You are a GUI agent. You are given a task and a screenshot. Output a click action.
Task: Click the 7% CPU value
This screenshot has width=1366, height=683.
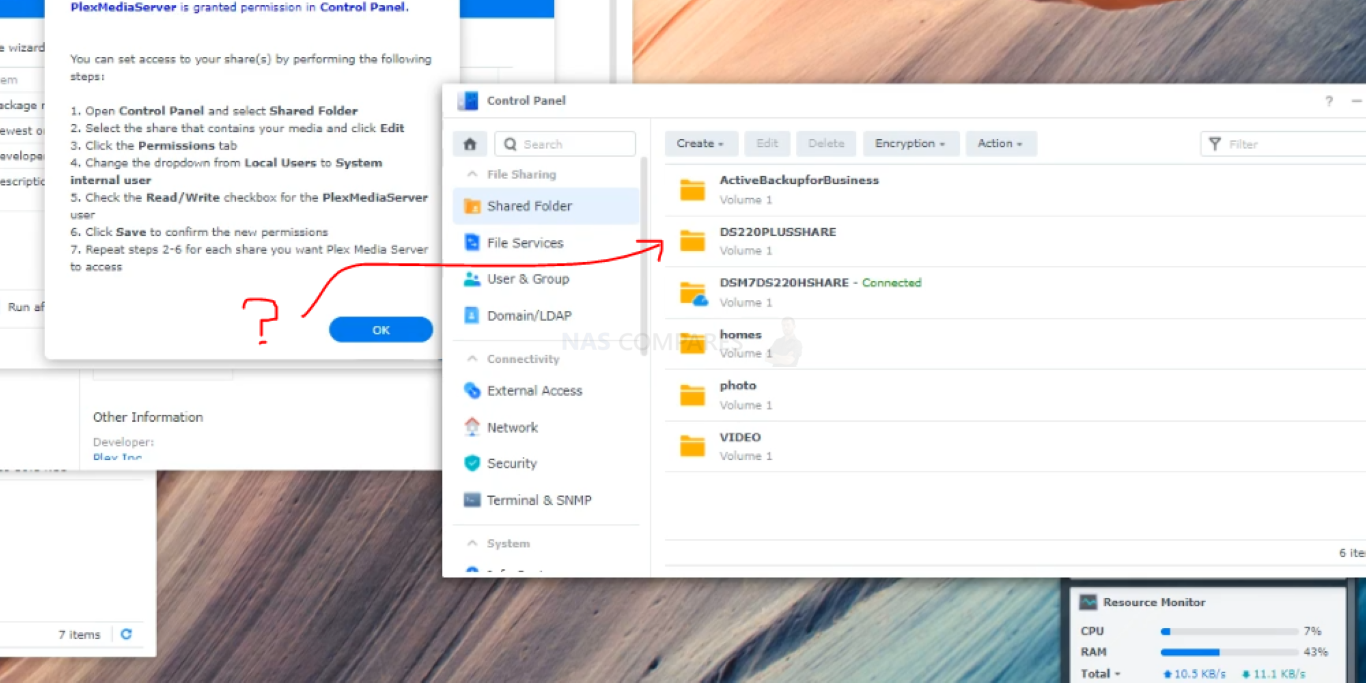tap(1312, 631)
